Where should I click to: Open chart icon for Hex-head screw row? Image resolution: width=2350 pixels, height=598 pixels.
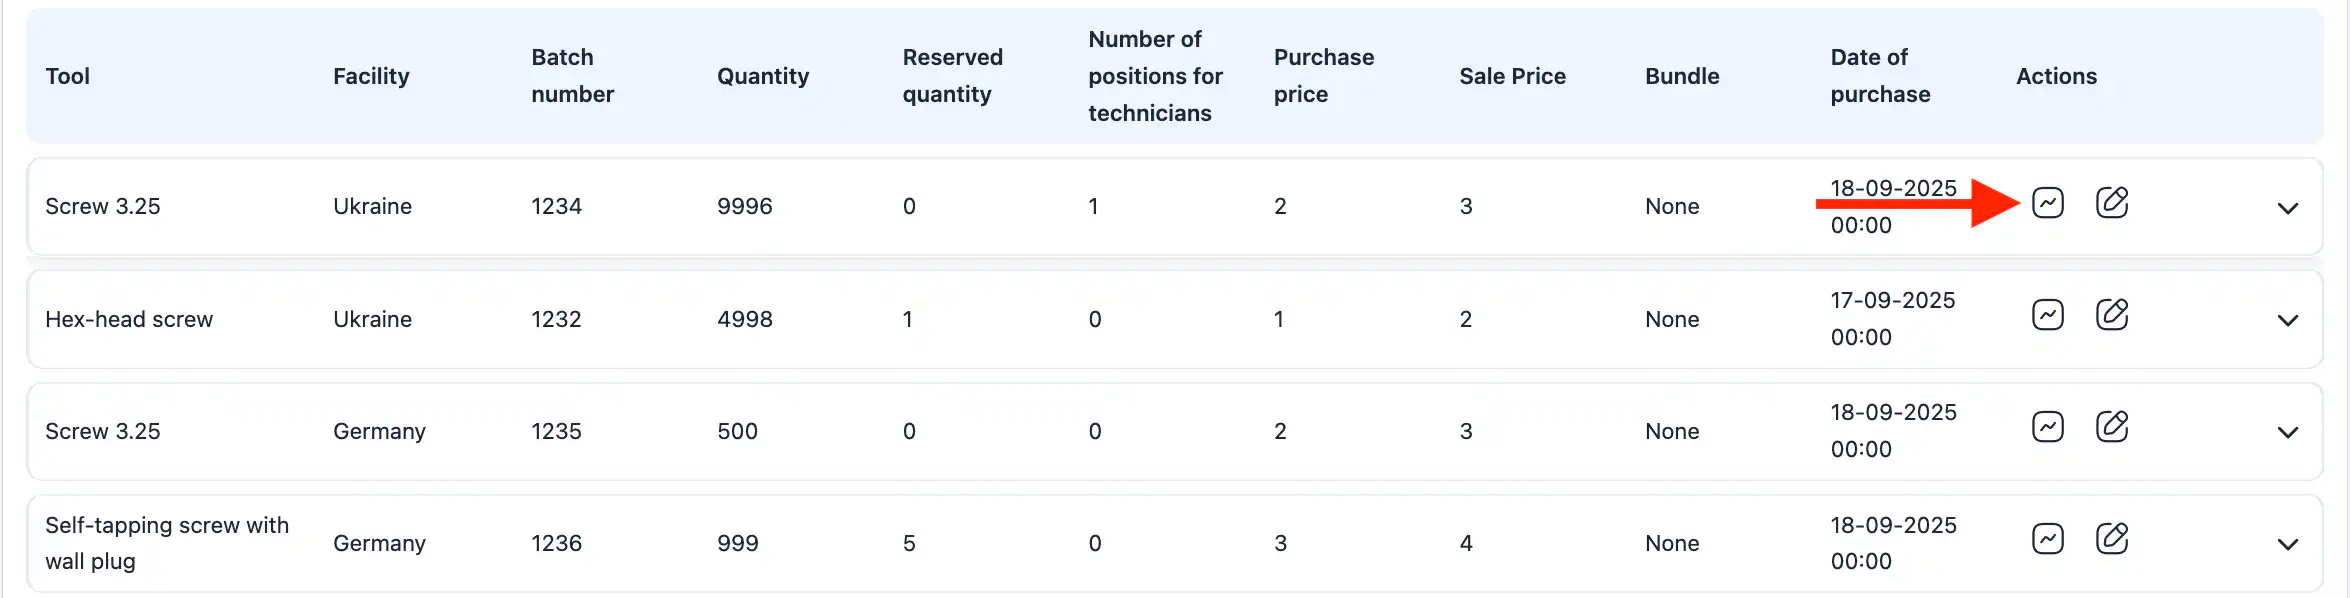(x=2047, y=315)
